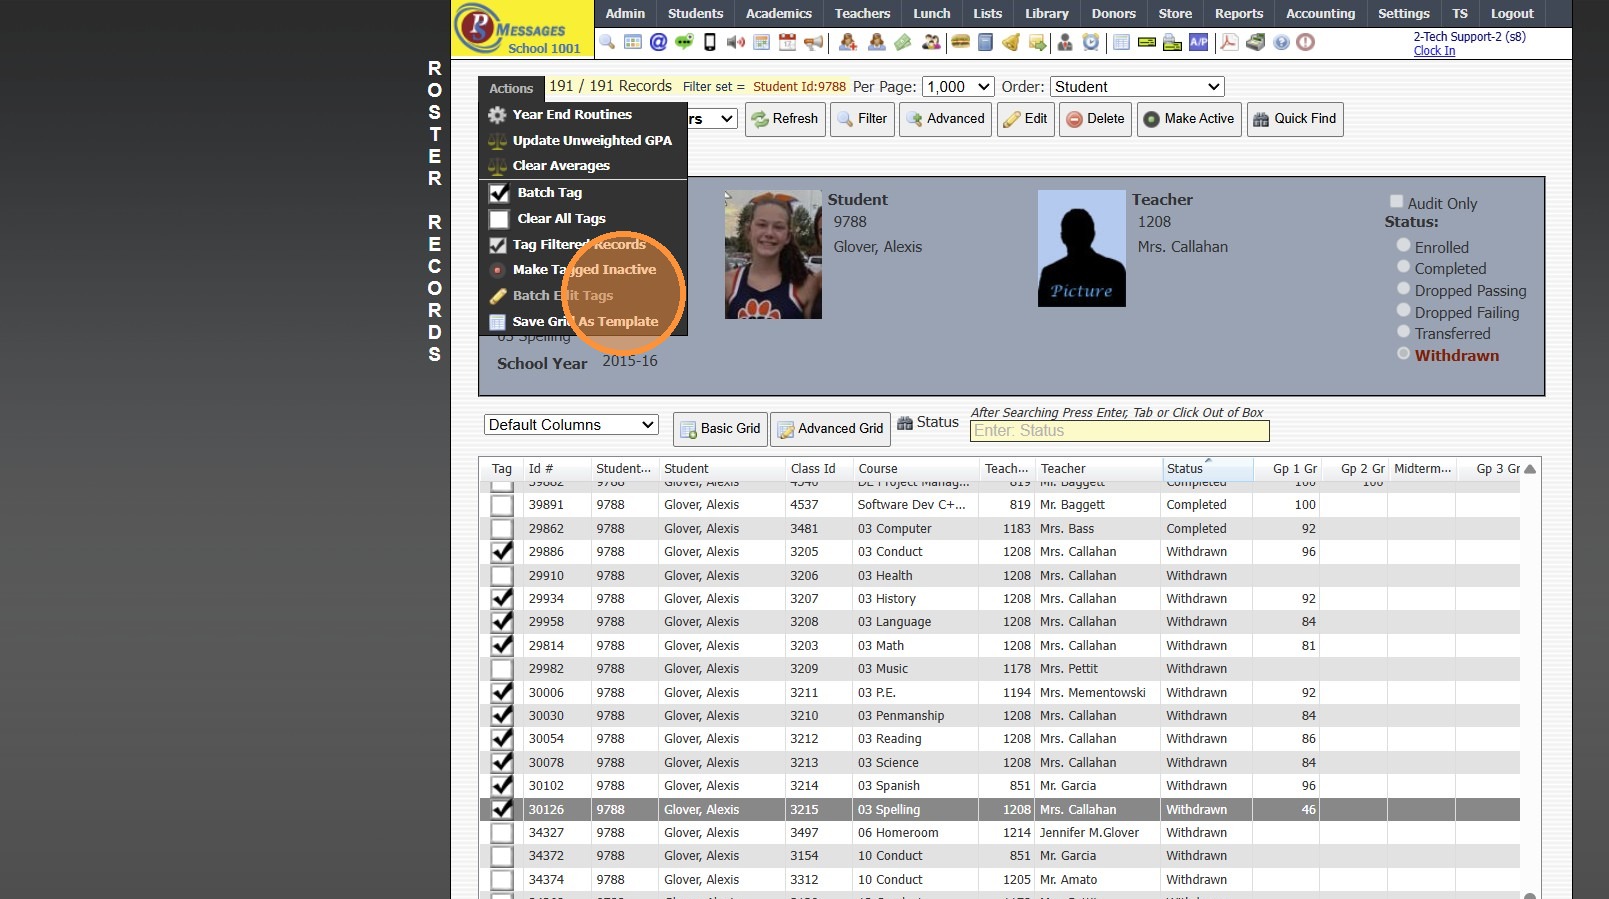Untag the 03 Conduct record checkbox

click(x=502, y=552)
